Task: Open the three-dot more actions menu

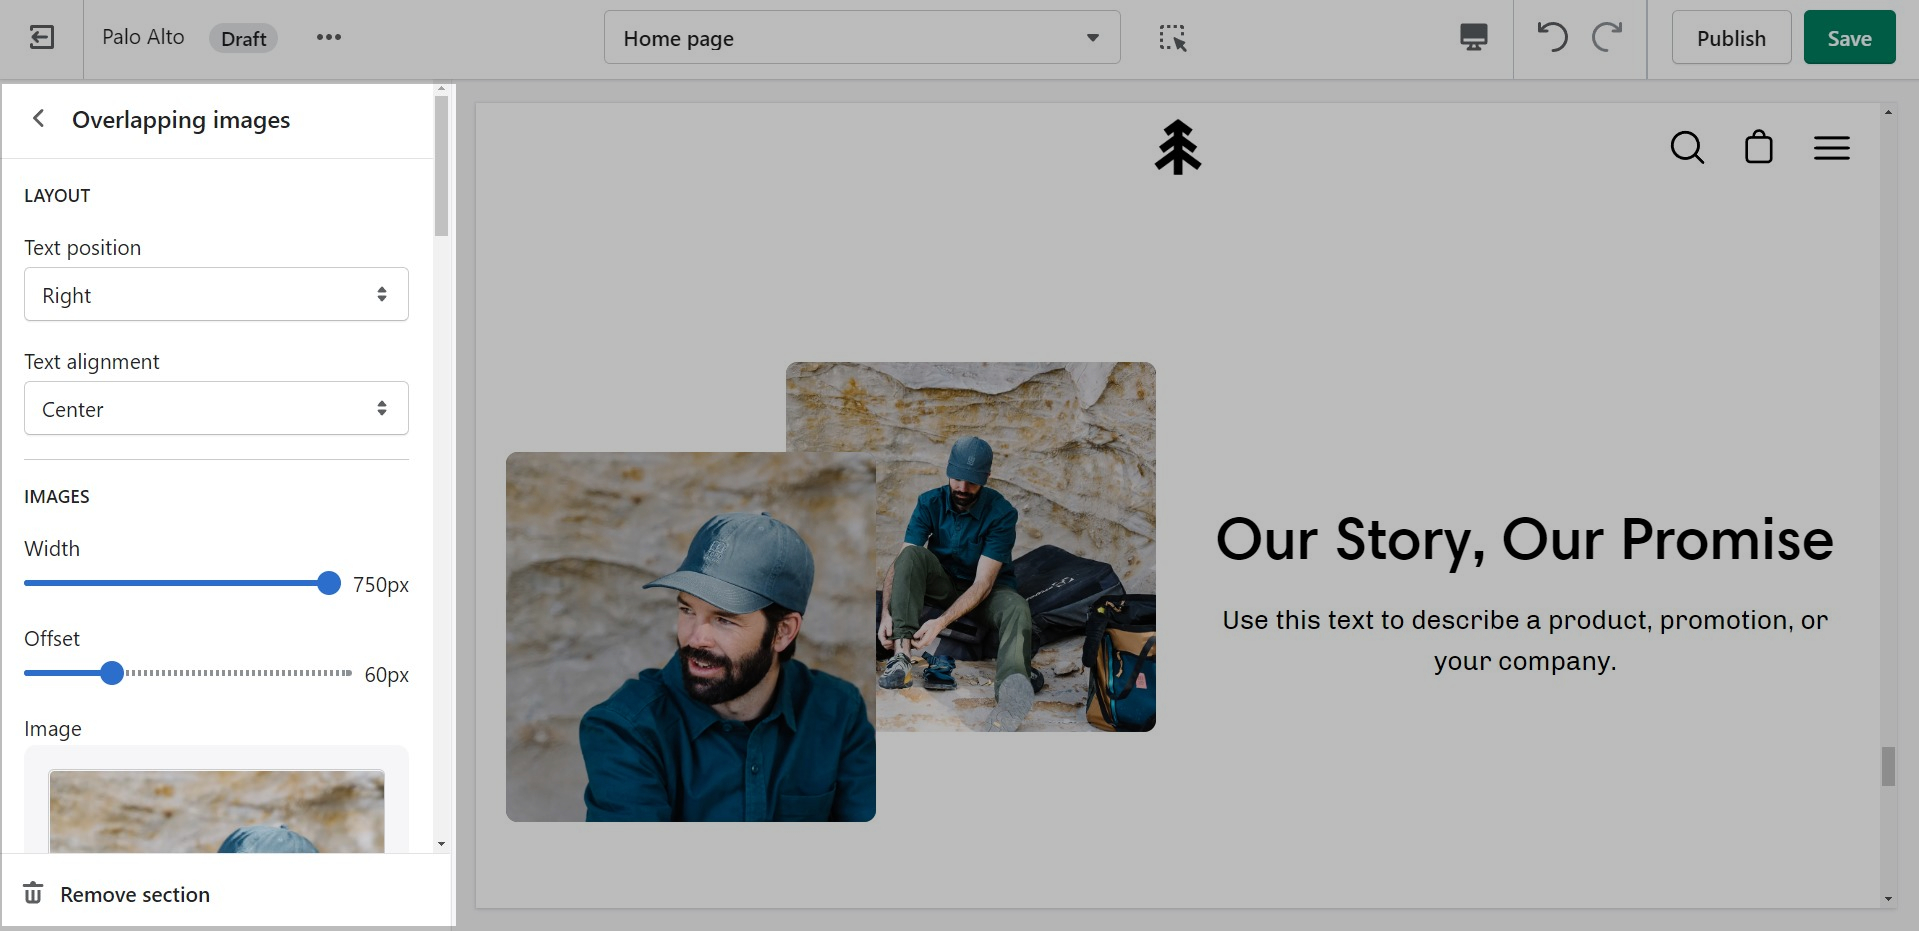Action: coord(328,38)
